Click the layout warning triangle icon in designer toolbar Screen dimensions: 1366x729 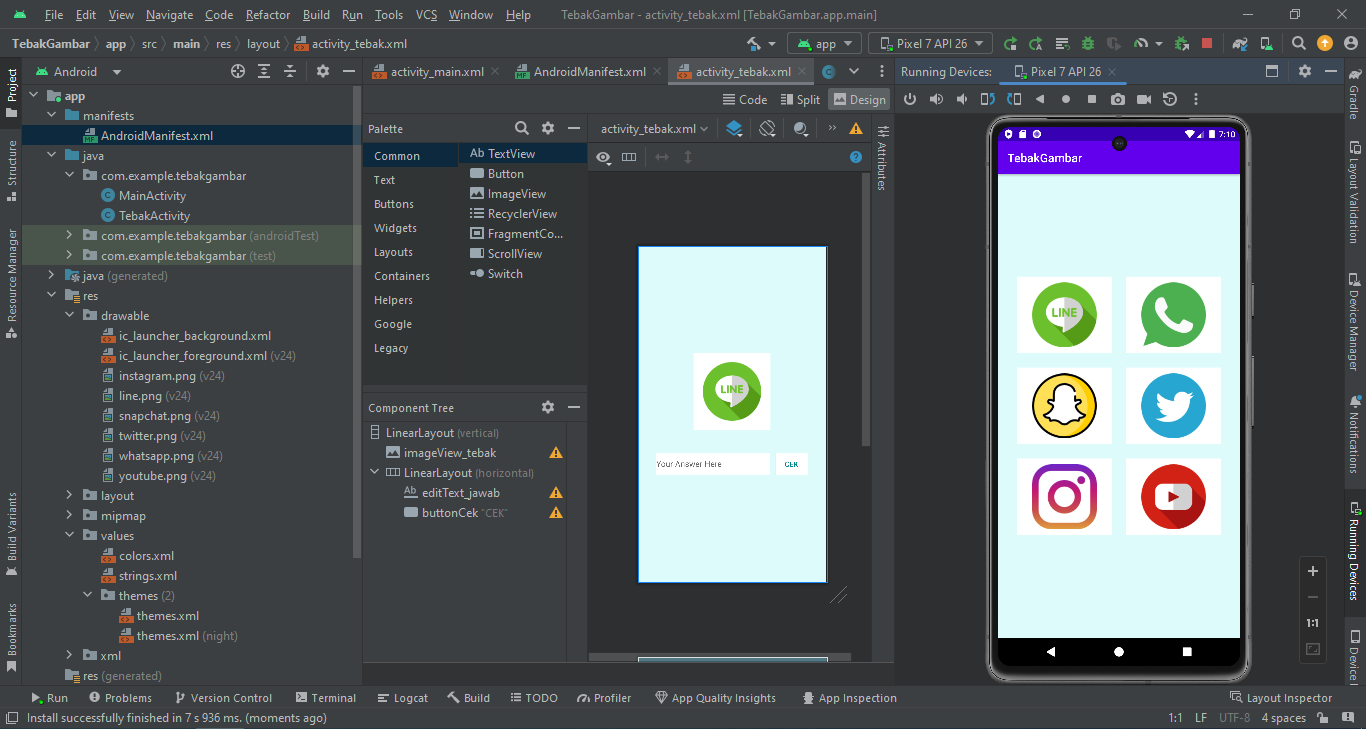point(856,128)
